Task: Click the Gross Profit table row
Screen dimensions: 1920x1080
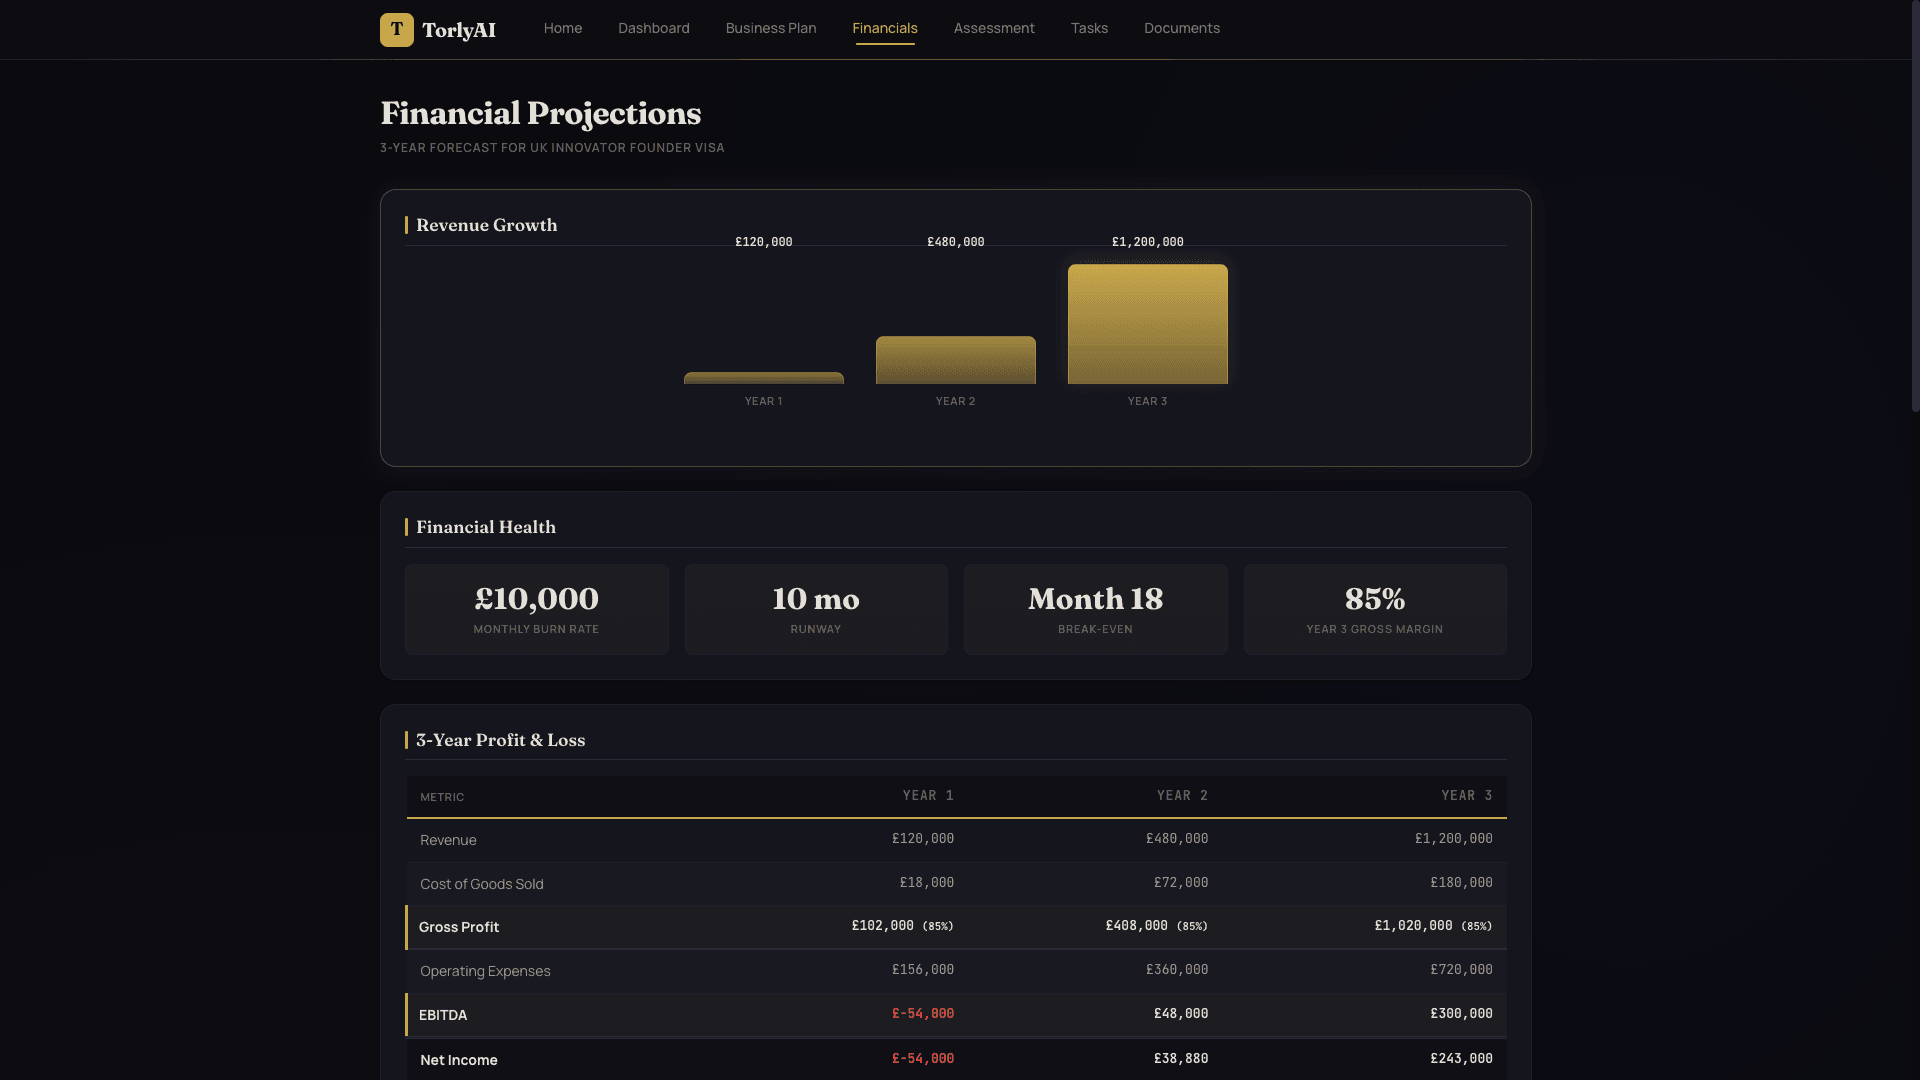Action: pos(955,926)
